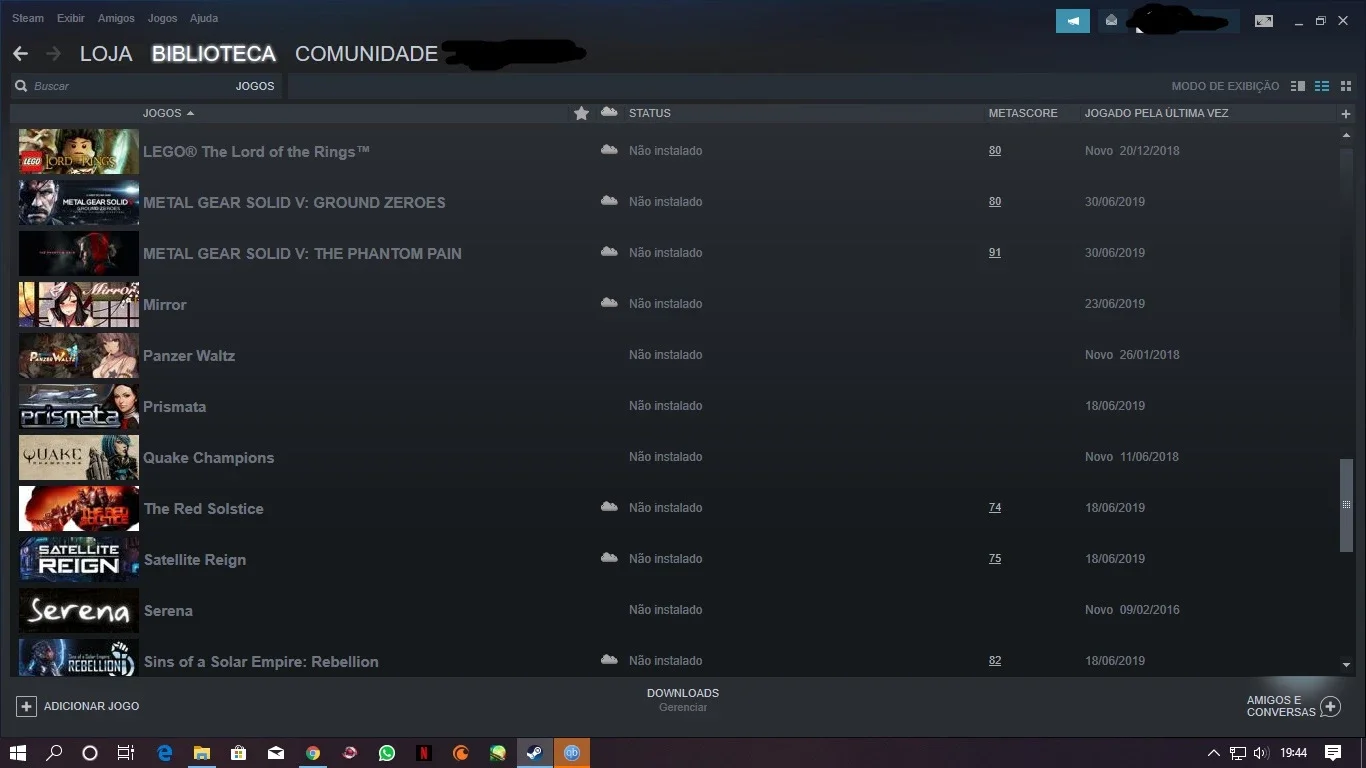The image size is (1366, 768).
Task: Select the Serena game thumbnail
Action: (x=79, y=610)
